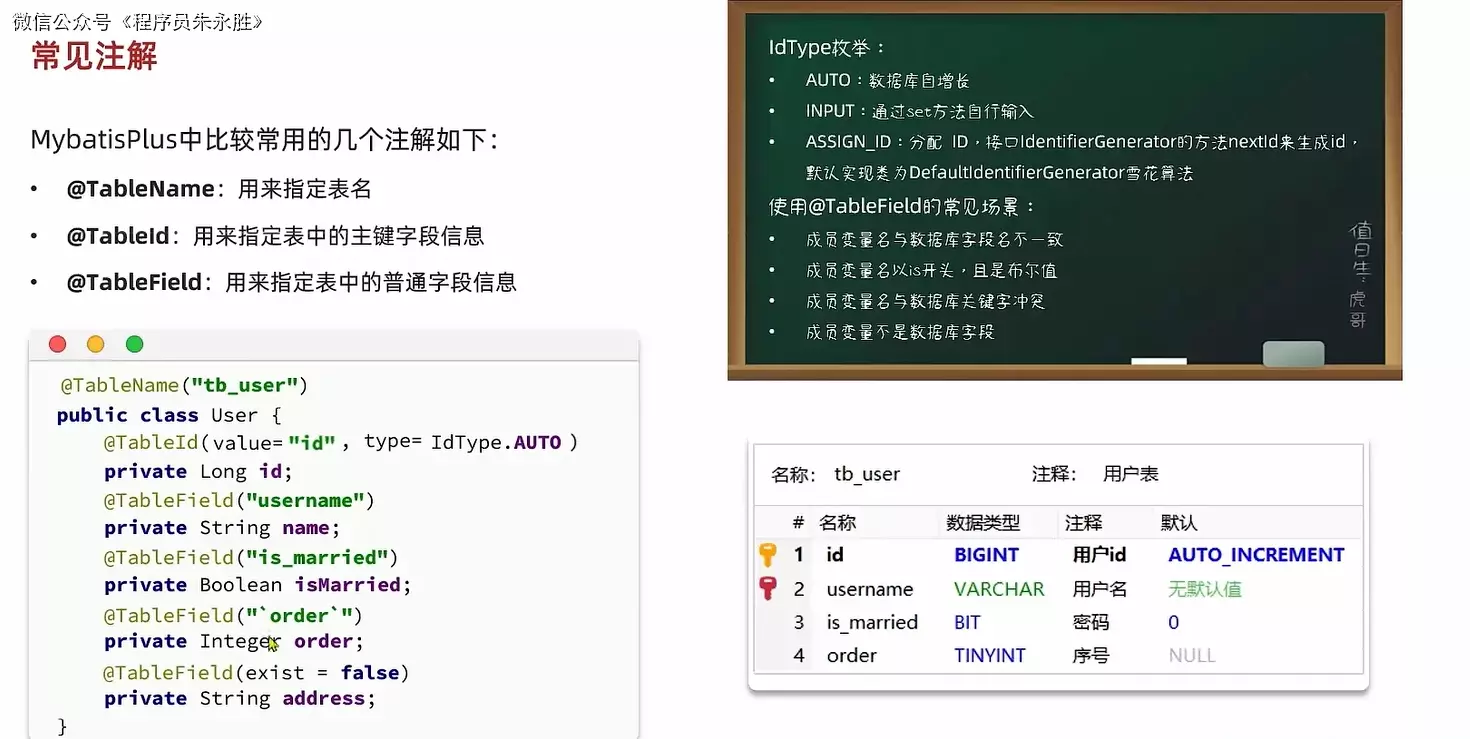Click the 值日生 label on blackboard edge
This screenshot has width=1470, height=739.
tap(1360, 252)
